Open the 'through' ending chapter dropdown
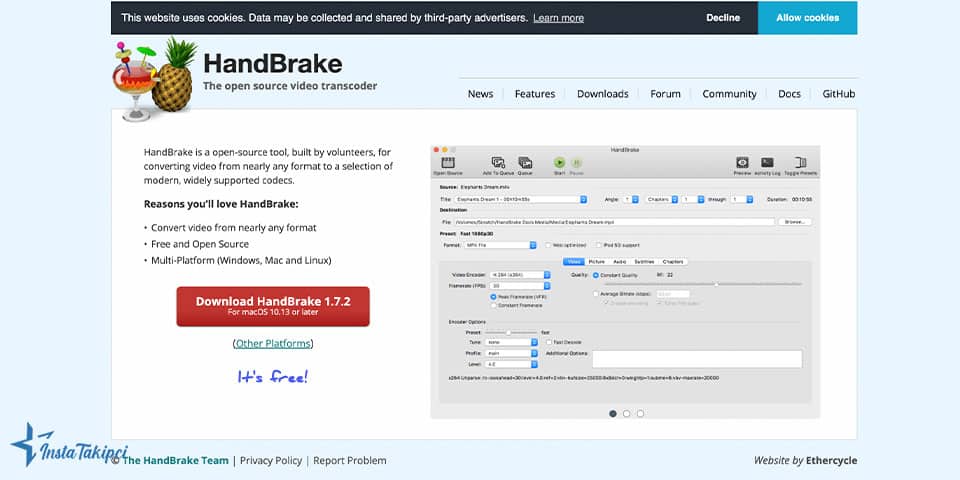 tap(741, 200)
